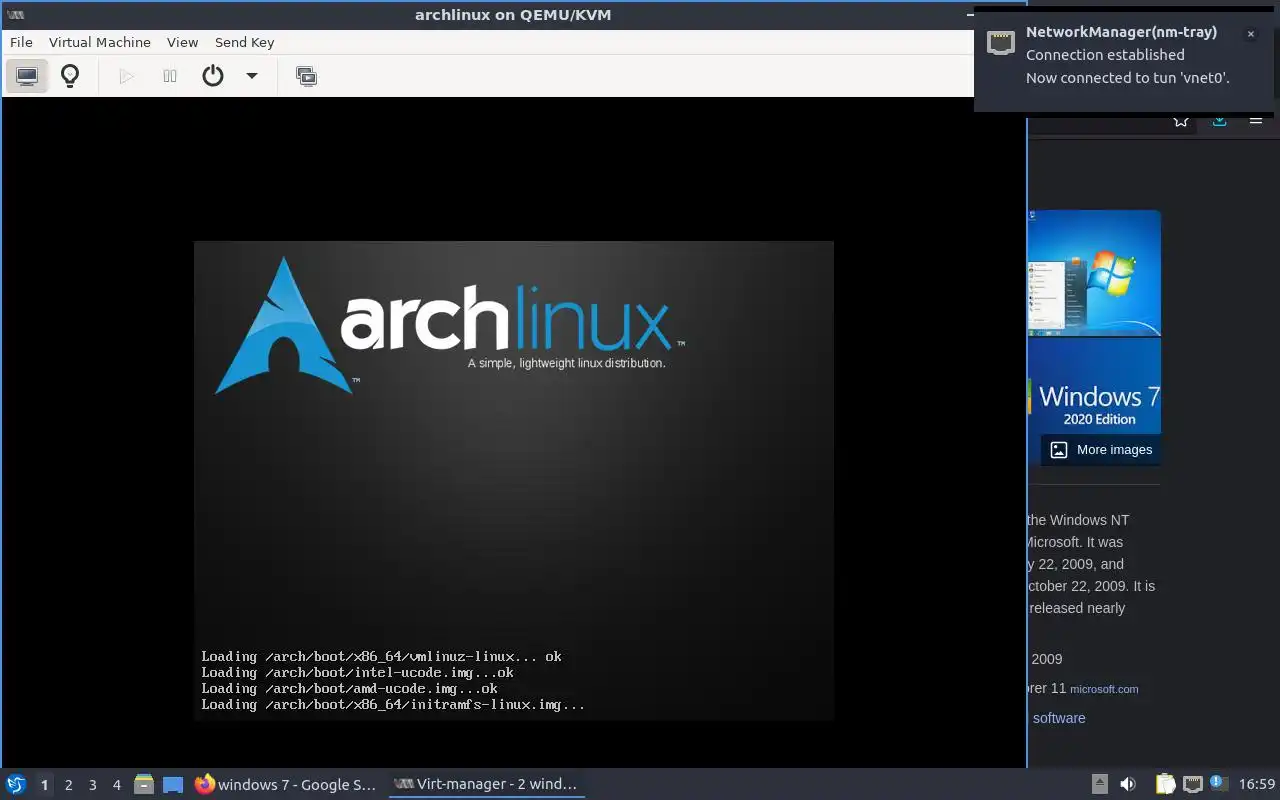Image resolution: width=1280 pixels, height=800 pixels.
Task: Click the Arch Linux VM boot screen
Action: (x=513, y=480)
